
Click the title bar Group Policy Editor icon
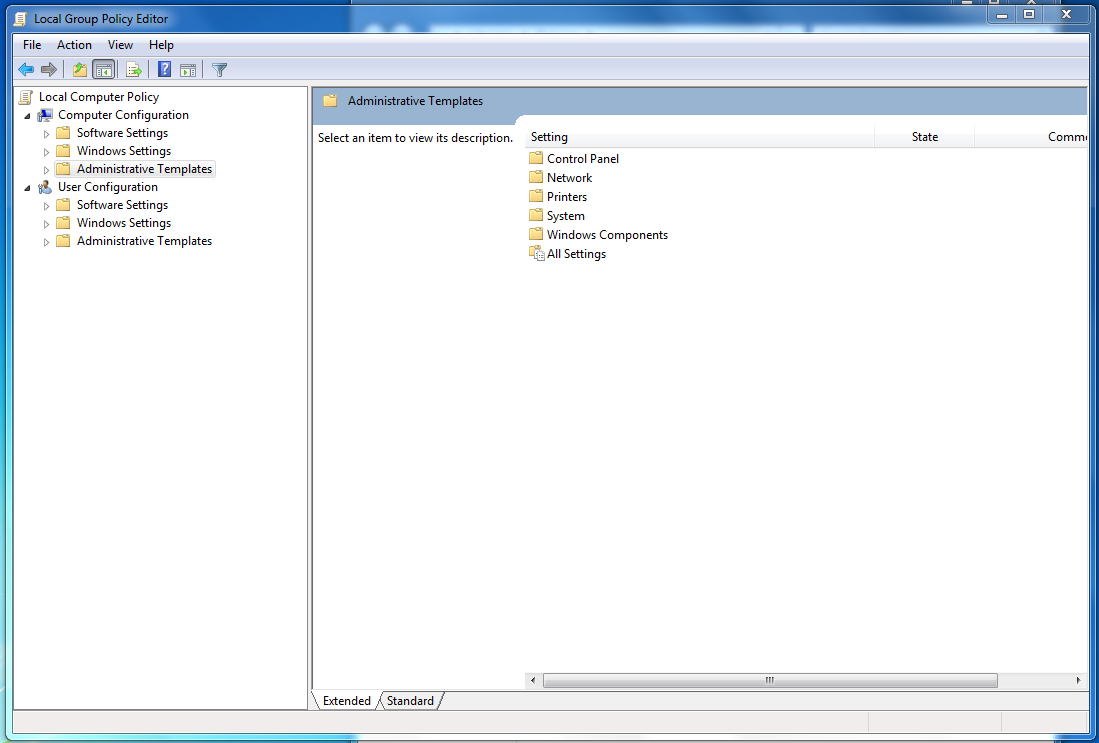[x=21, y=19]
